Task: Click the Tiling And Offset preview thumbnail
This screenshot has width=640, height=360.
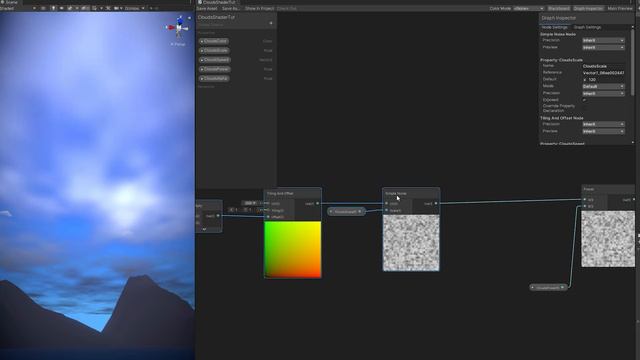Action: pos(293,249)
